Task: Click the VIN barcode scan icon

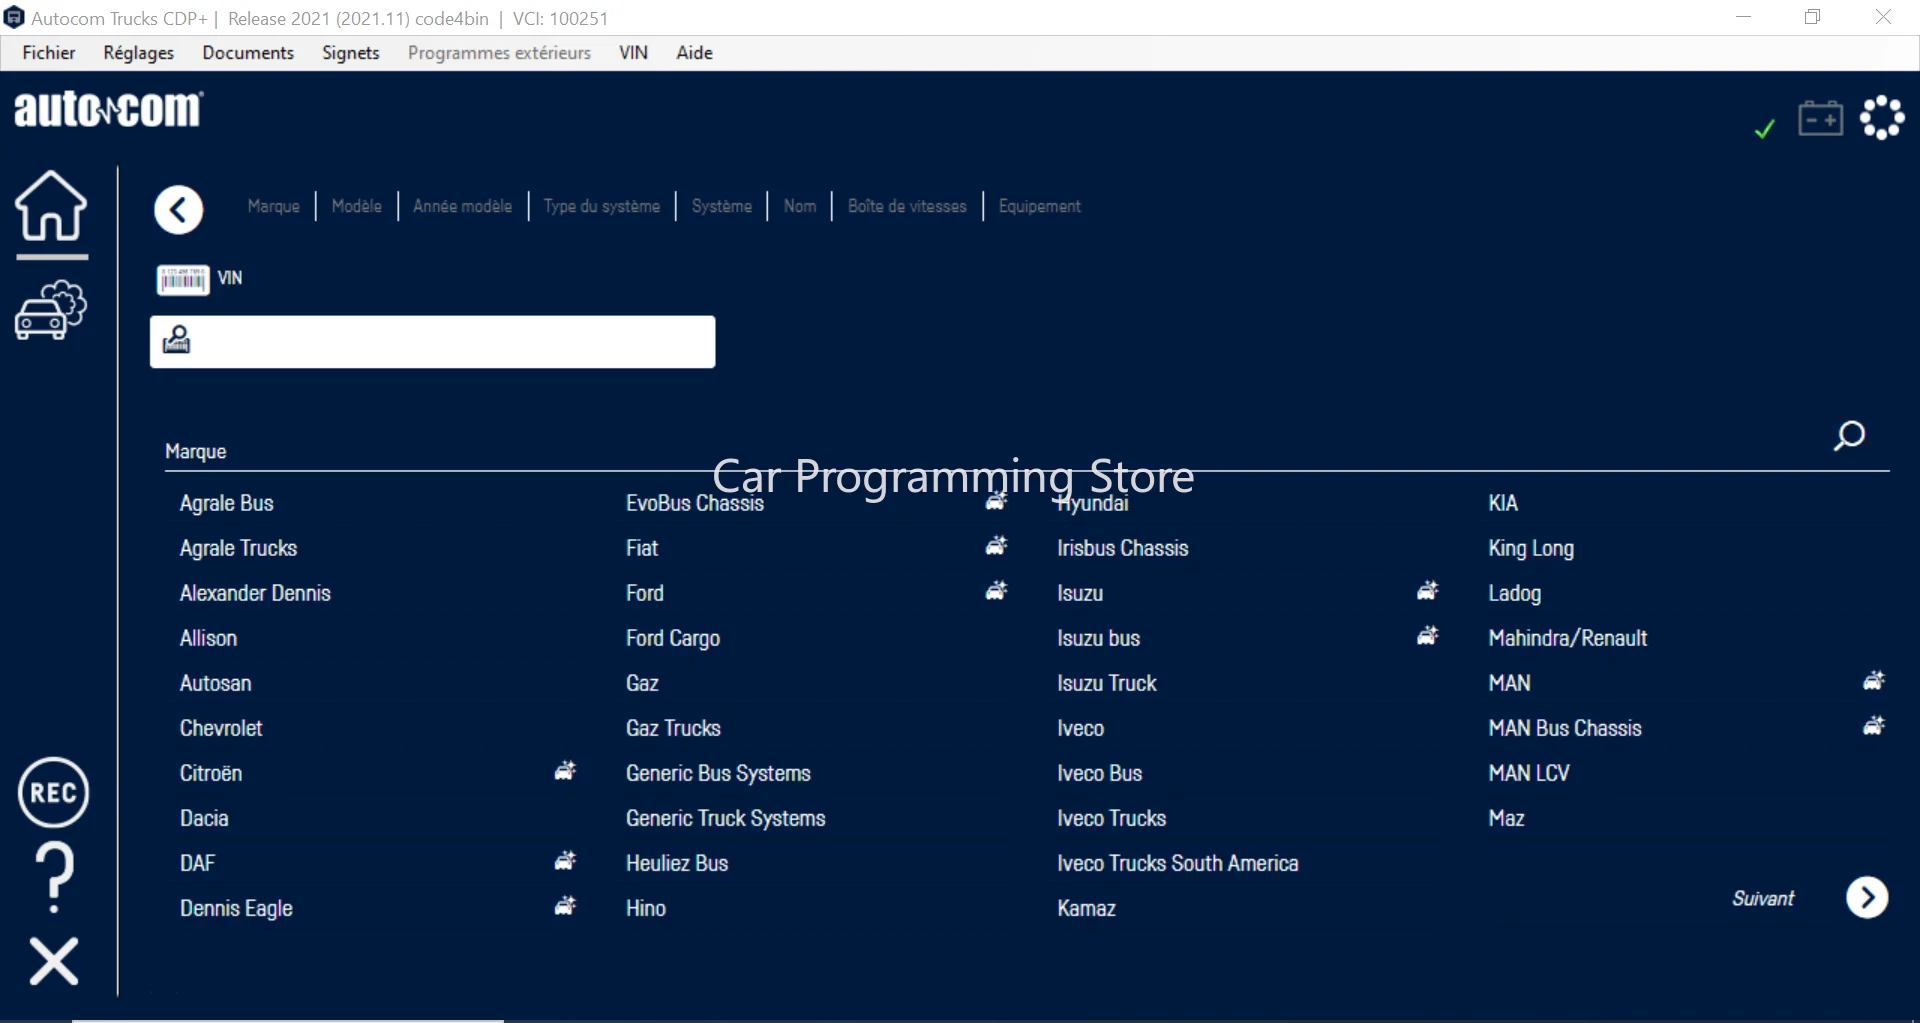Action: pos(183,280)
